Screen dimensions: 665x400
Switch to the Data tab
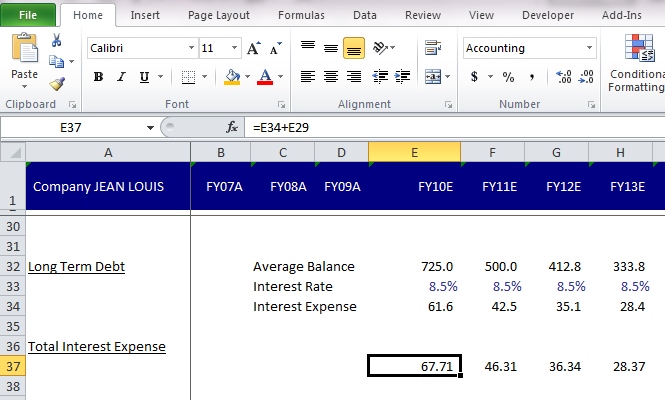[365, 15]
